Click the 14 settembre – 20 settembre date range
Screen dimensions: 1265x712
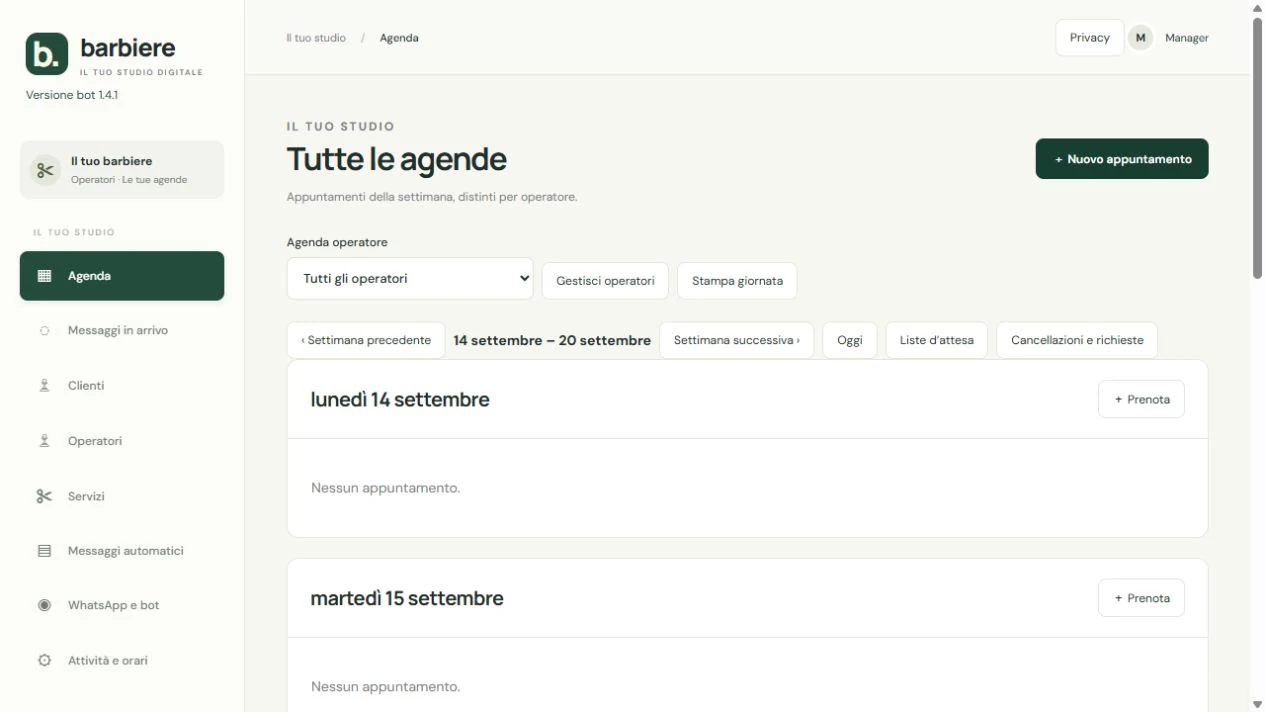[x=552, y=340]
